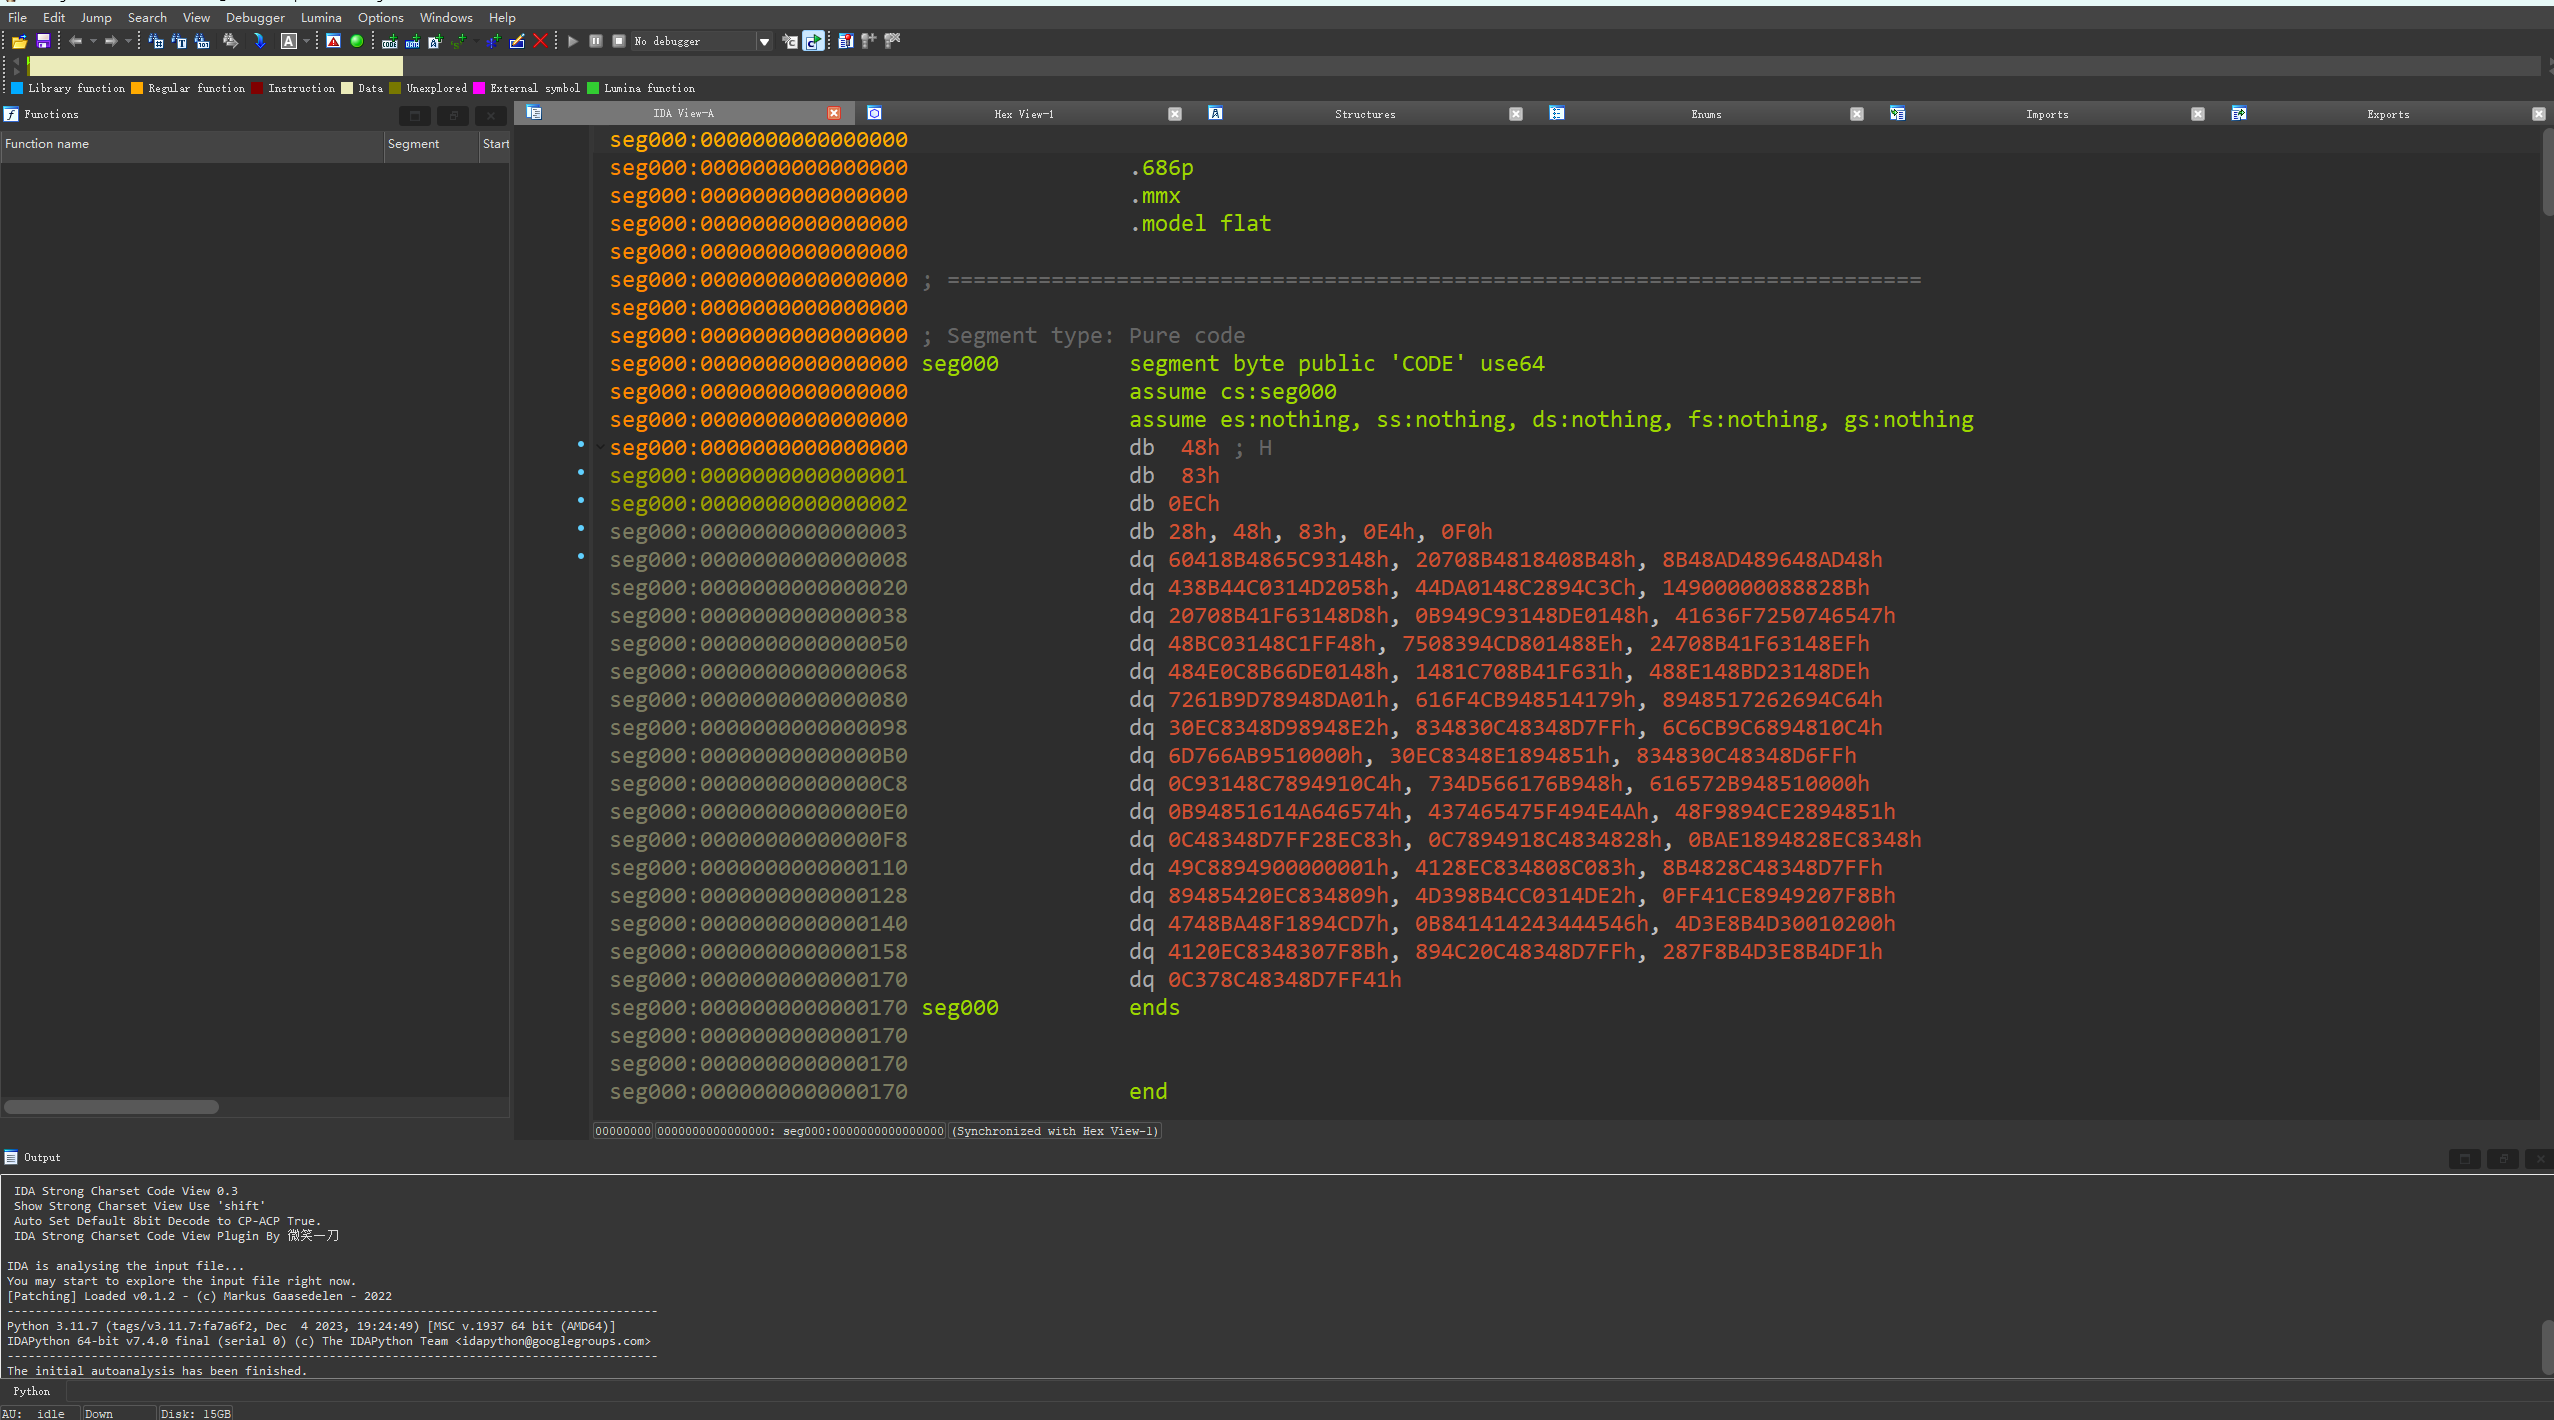Screen dimensions: 2554x1420
Task: Toggle the highlighted C run-to-cursor toolbar button
Action: 814,41
